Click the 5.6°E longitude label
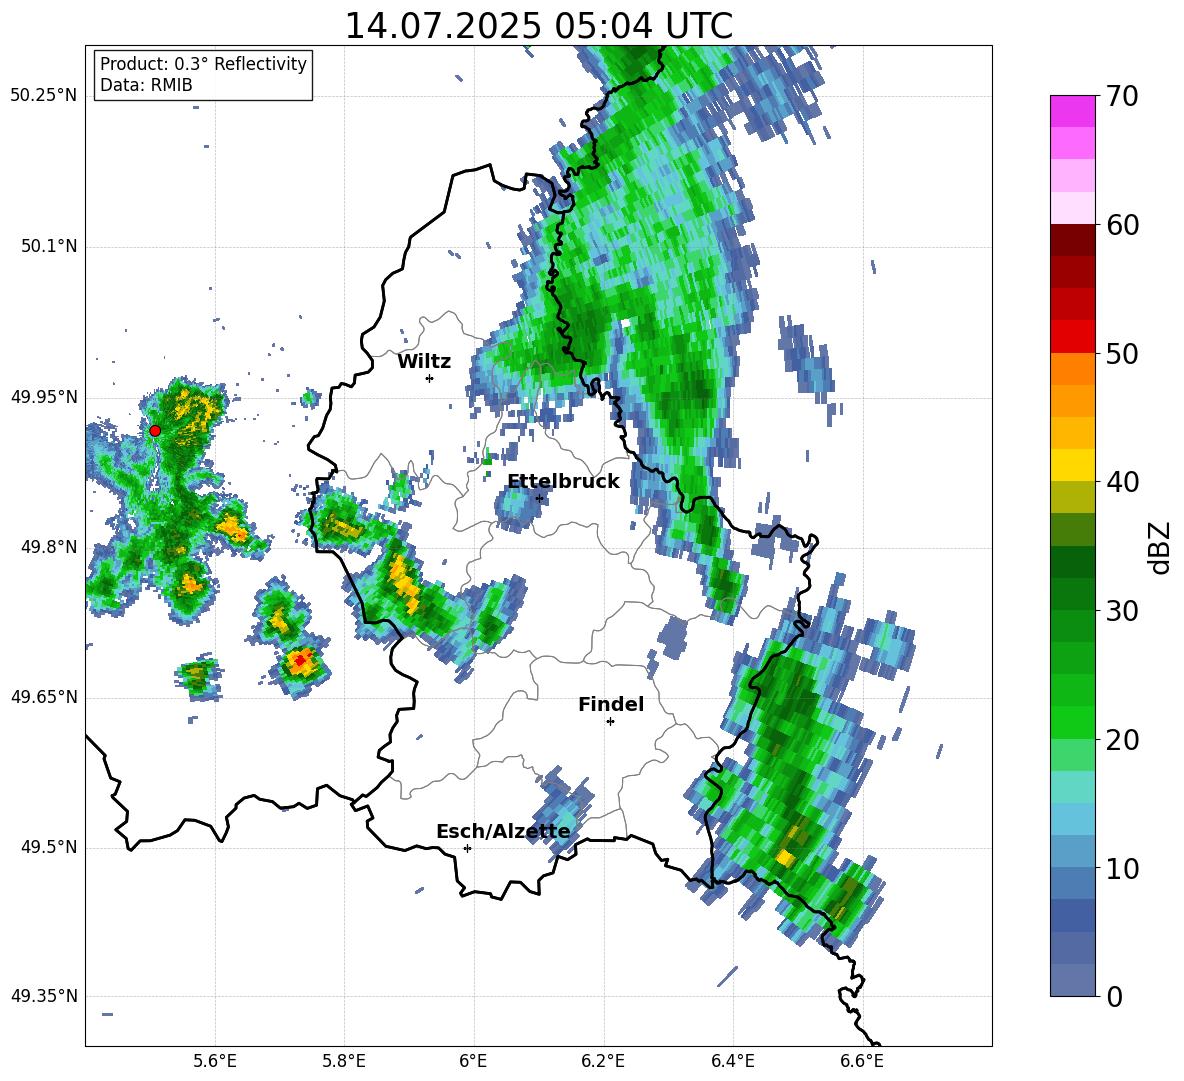 pos(215,1061)
